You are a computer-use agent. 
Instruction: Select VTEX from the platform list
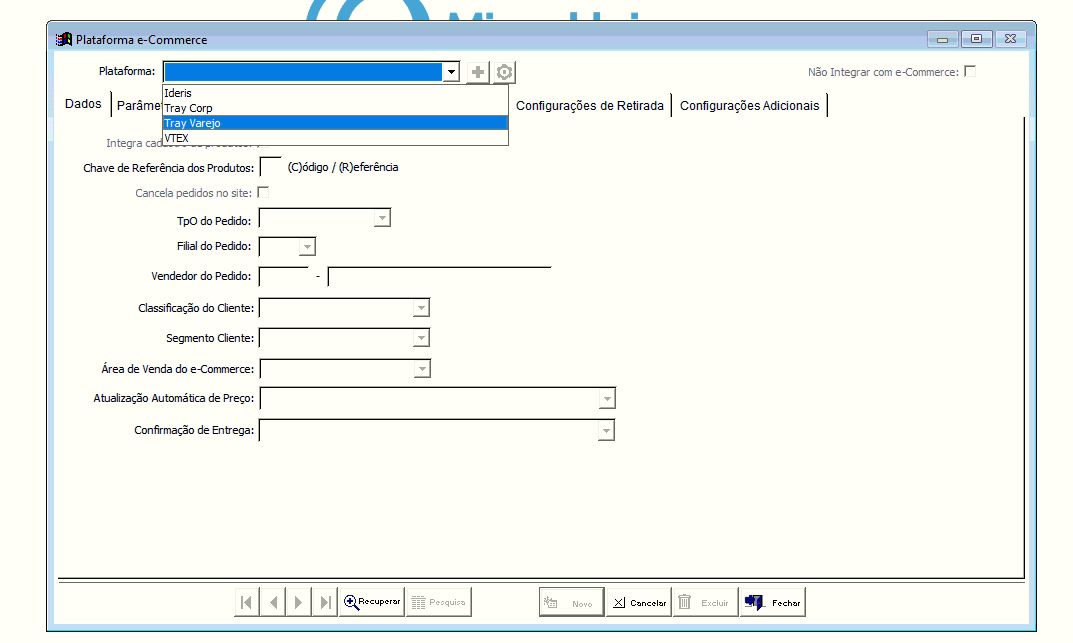point(177,138)
